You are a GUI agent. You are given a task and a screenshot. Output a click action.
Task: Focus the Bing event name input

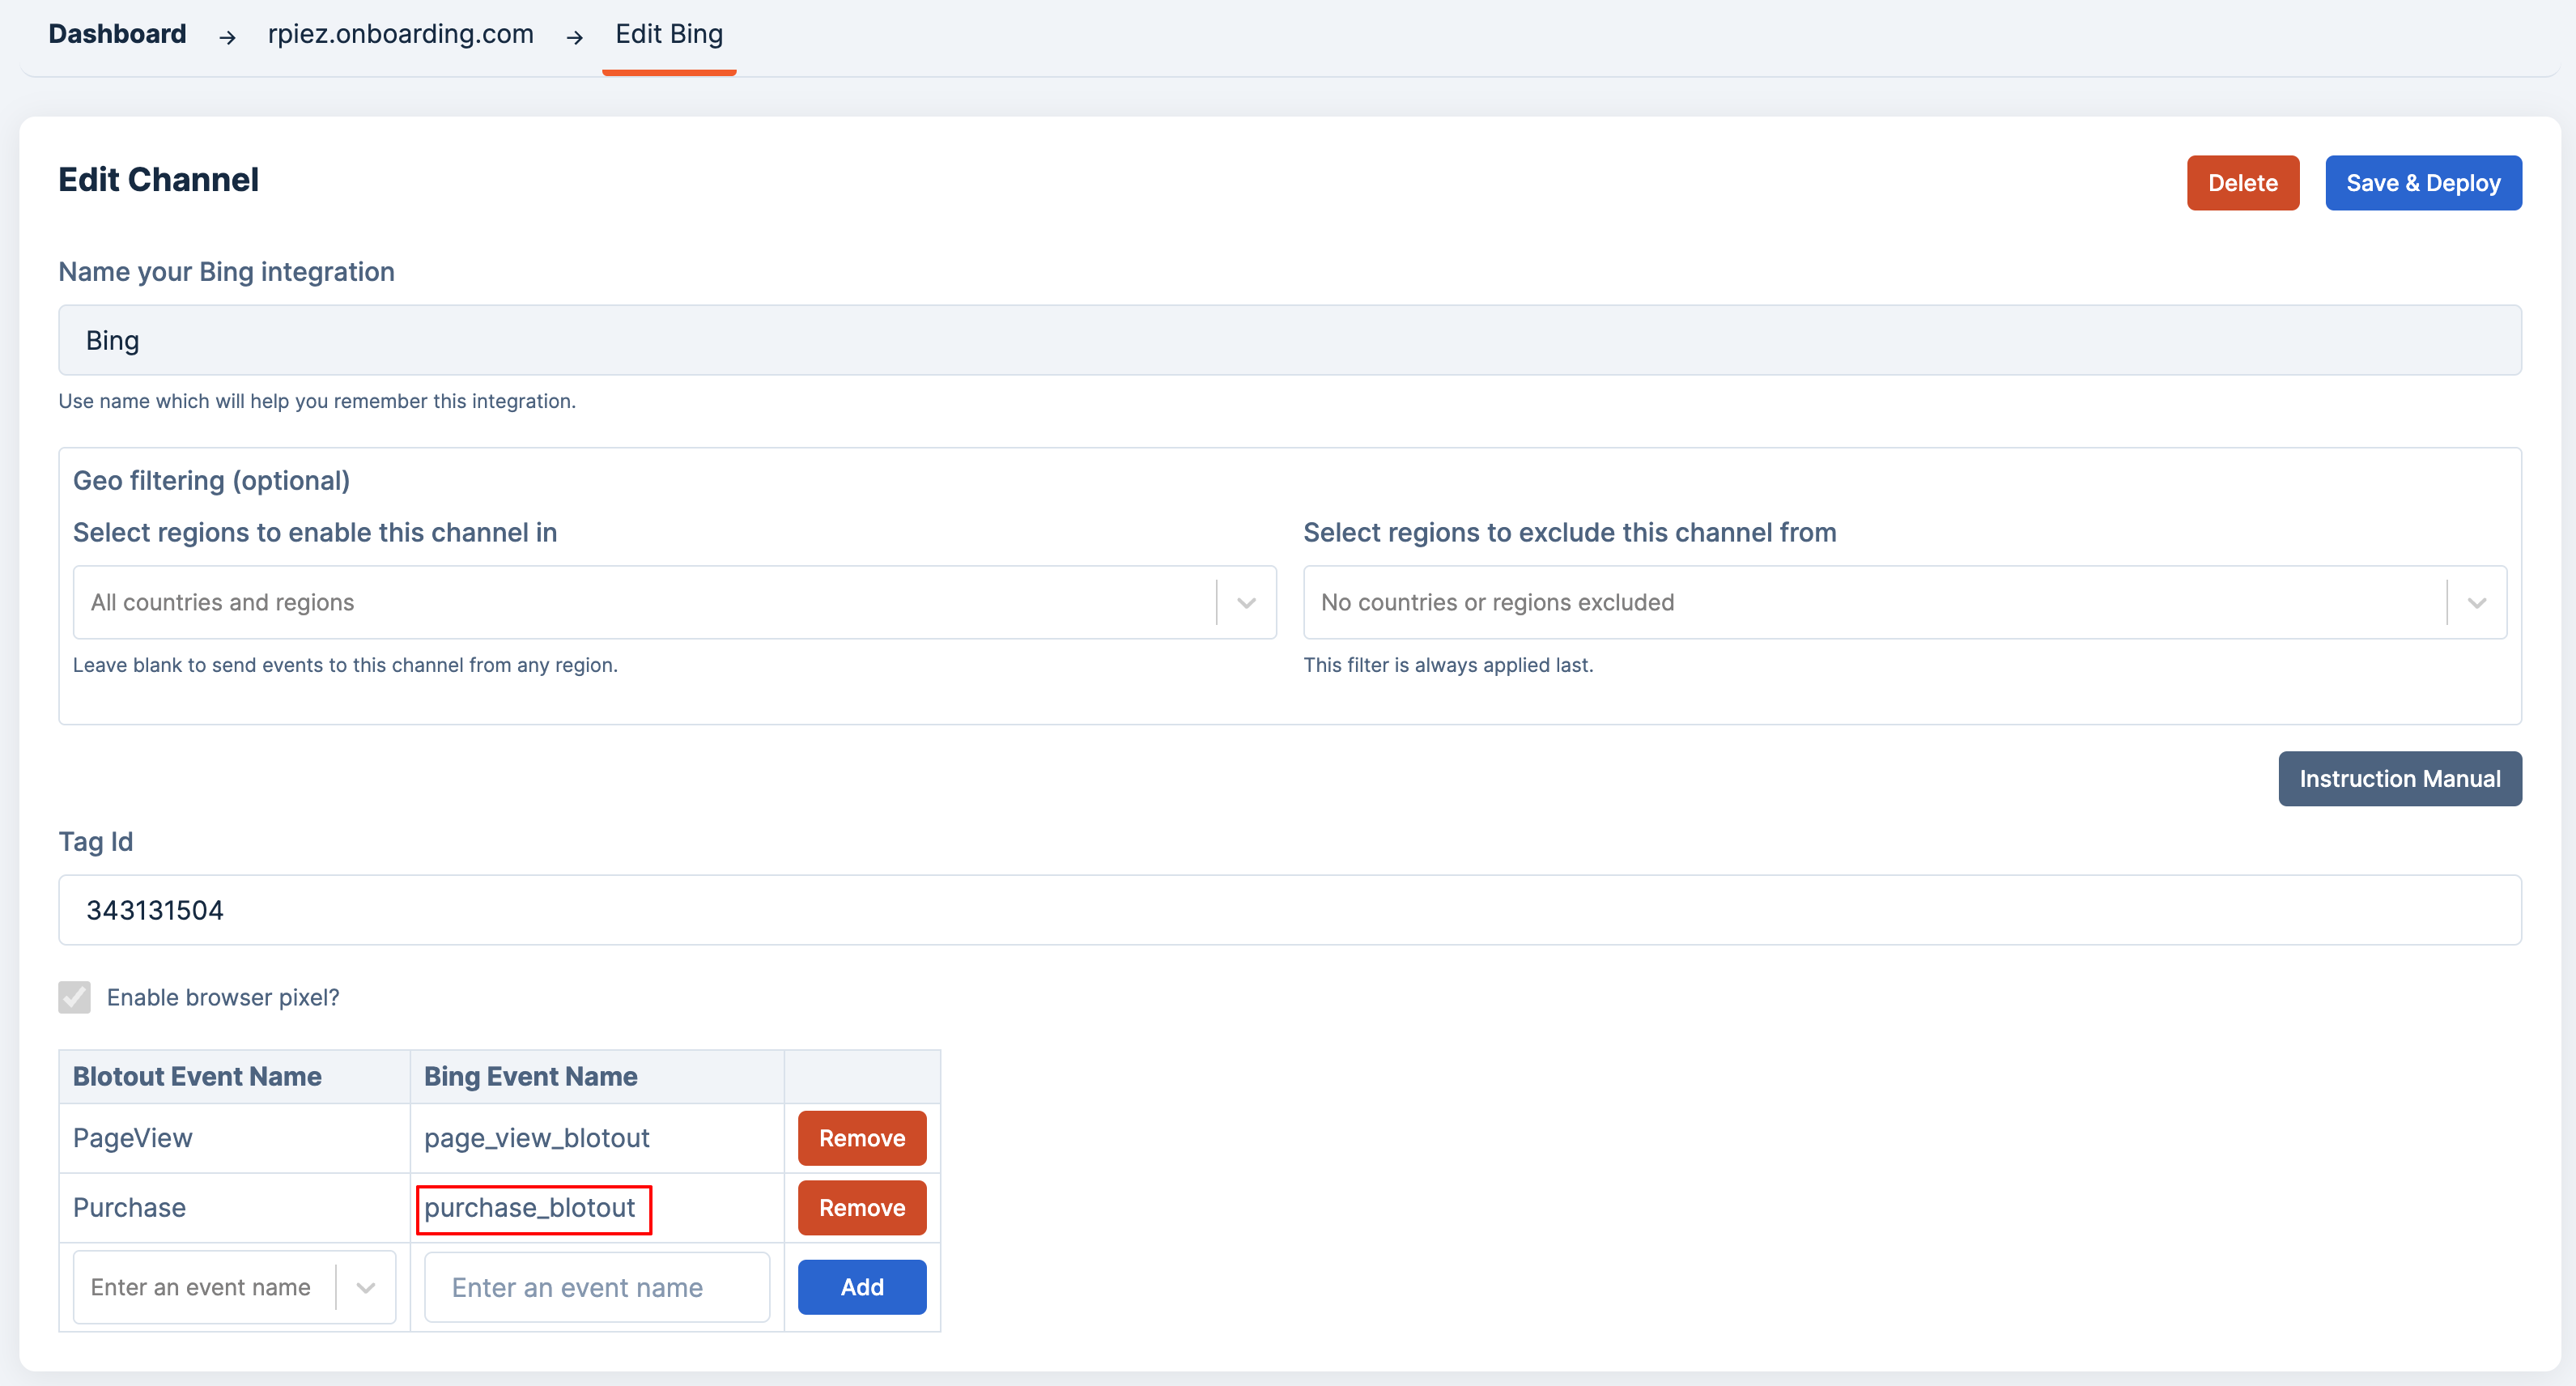[x=596, y=1287]
